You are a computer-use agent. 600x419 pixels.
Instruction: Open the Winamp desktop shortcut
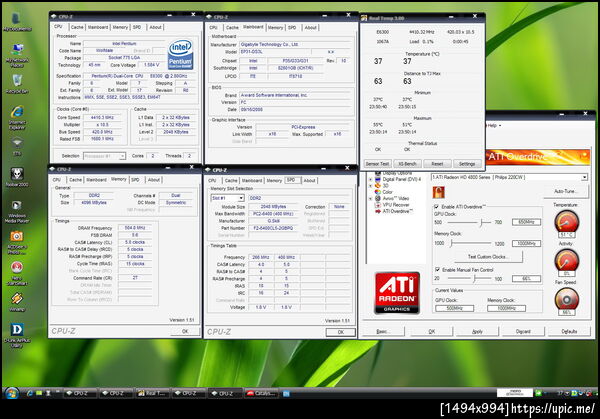(x=17, y=302)
